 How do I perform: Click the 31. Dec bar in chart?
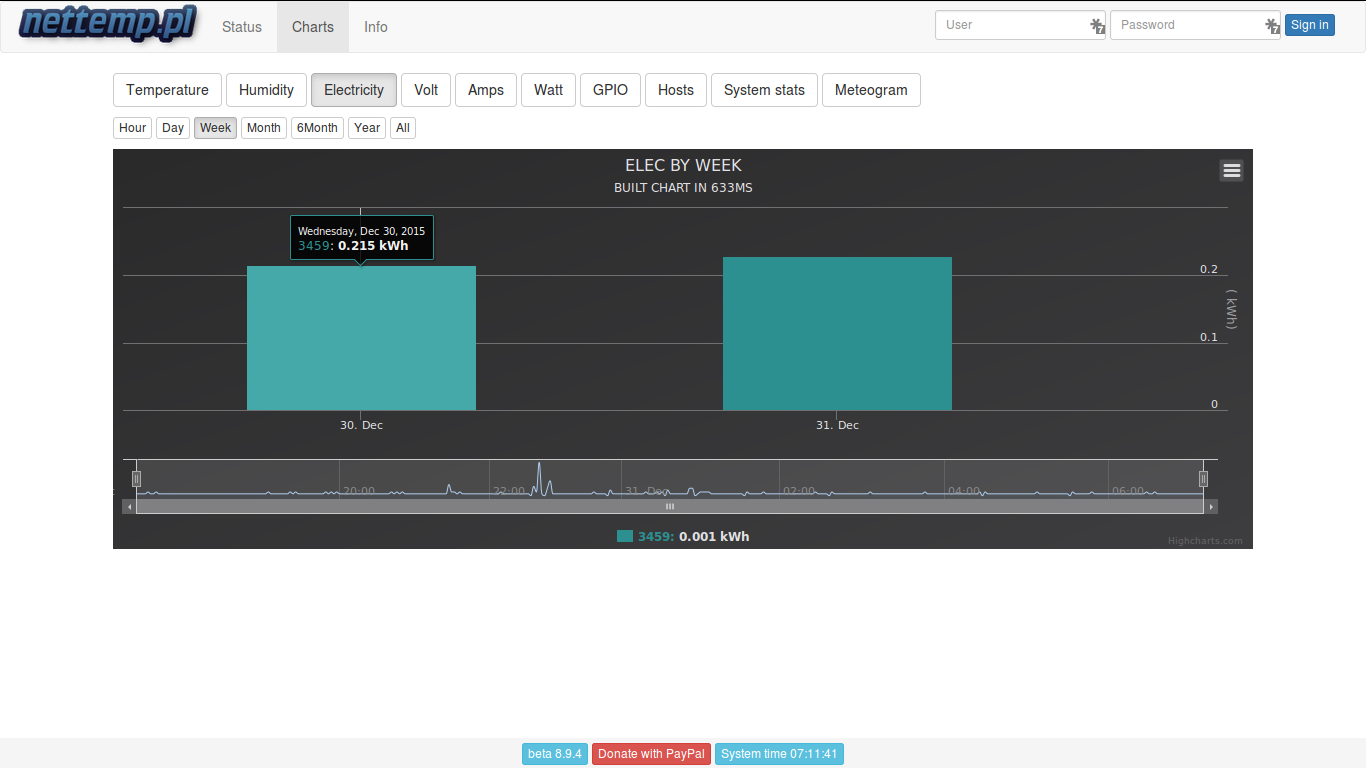click(x=837, y=334)
